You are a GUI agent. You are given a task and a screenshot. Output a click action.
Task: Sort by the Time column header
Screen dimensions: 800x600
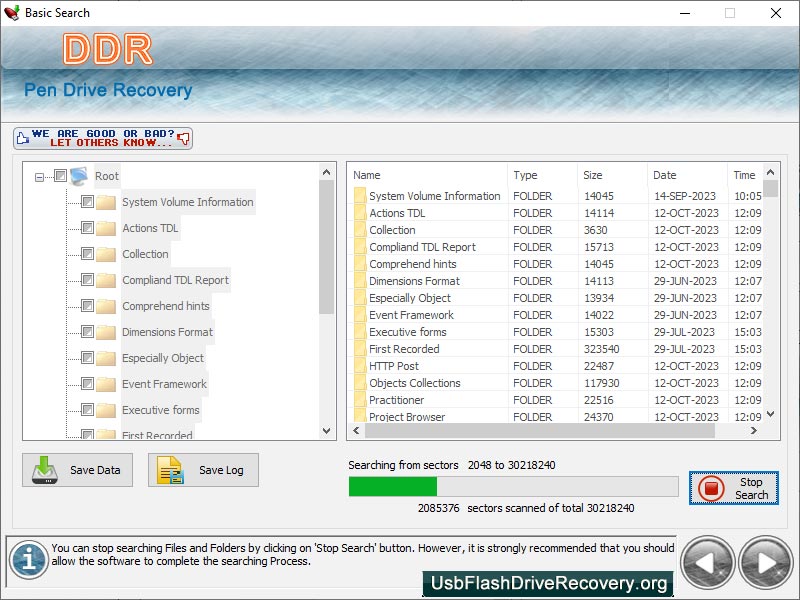point(745,176)
